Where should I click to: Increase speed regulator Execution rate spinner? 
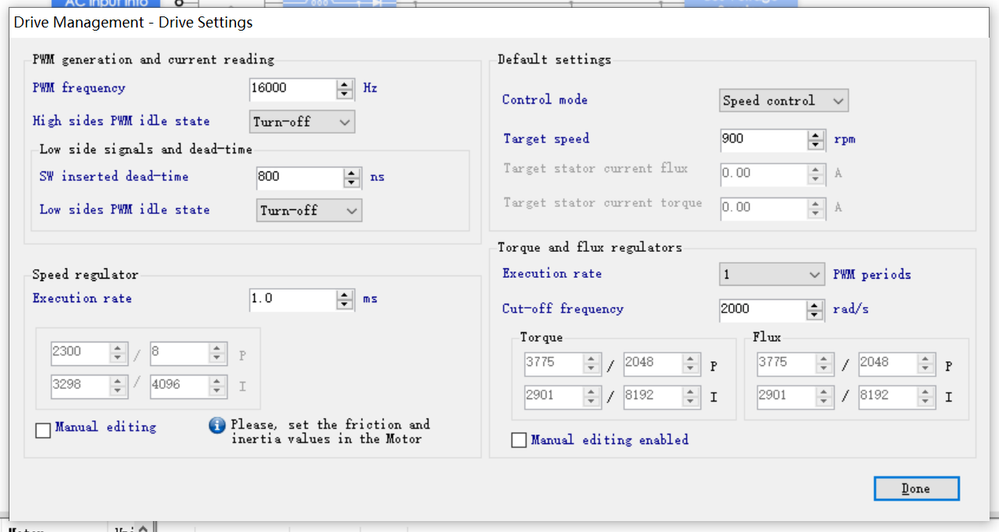point(345,295)
